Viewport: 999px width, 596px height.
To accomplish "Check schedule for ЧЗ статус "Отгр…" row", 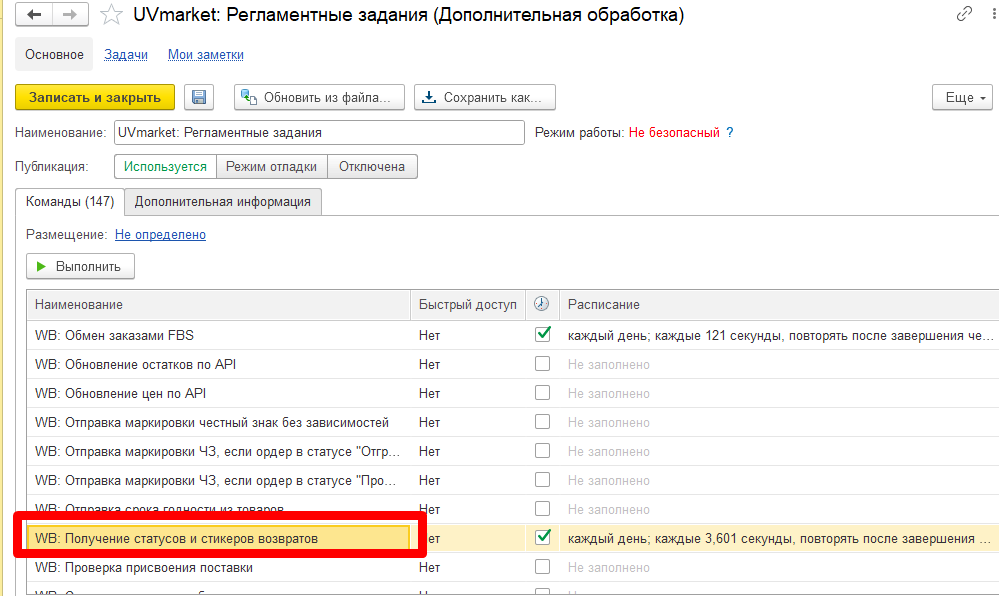I will pos(542,451).
